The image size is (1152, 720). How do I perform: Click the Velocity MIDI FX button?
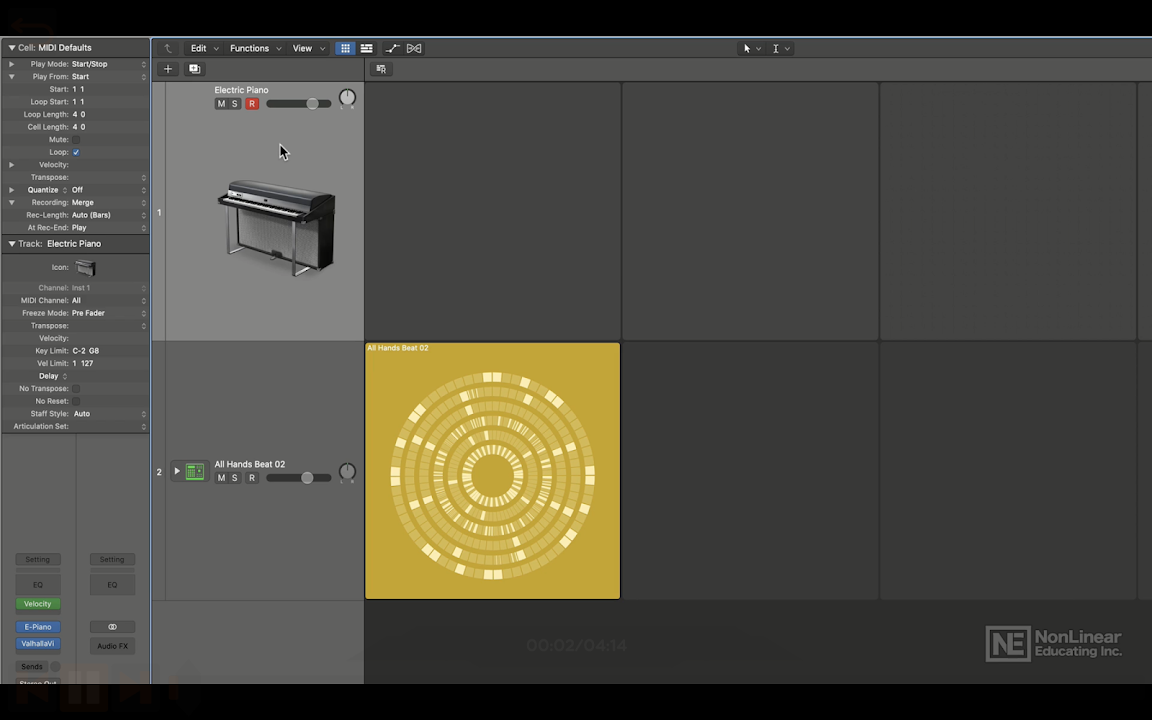[37, 604]
